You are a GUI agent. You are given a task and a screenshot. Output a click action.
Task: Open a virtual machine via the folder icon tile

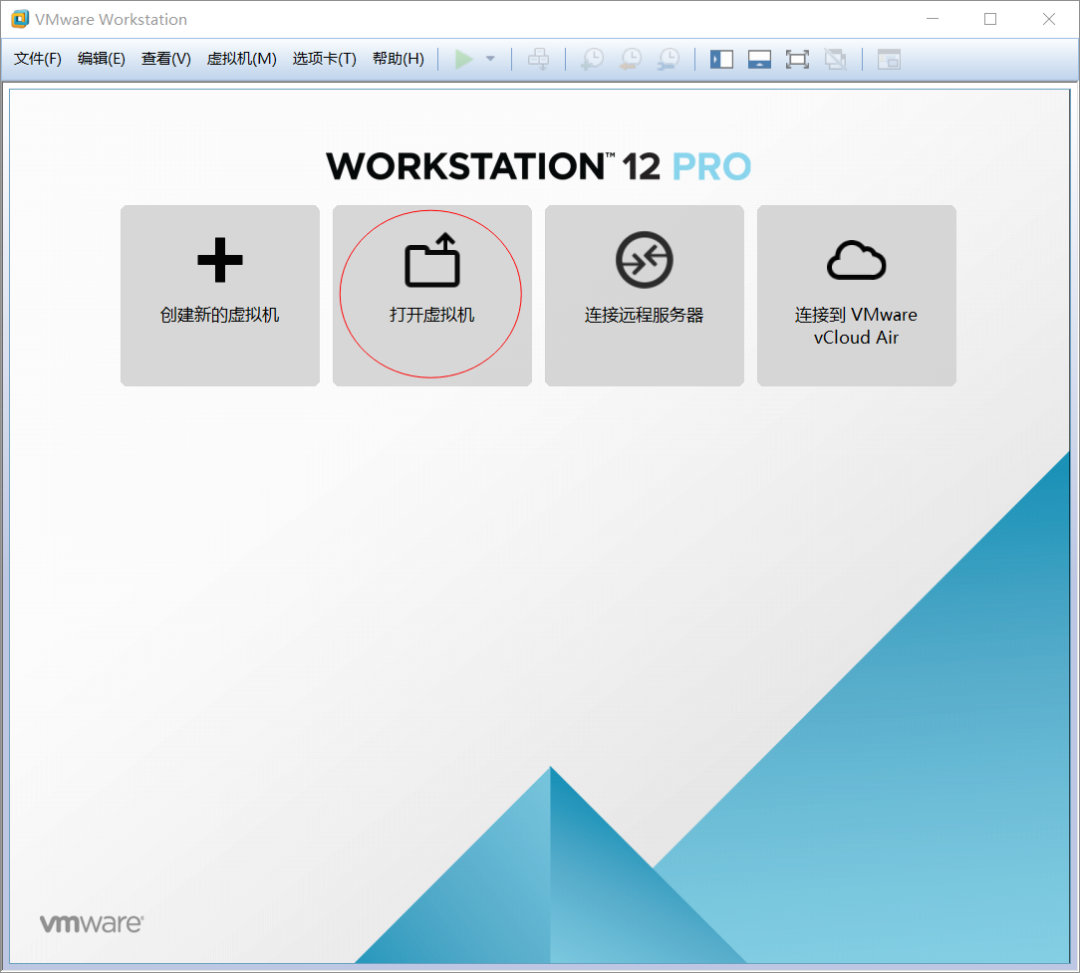pyautogui.click(x=432, y=260)
